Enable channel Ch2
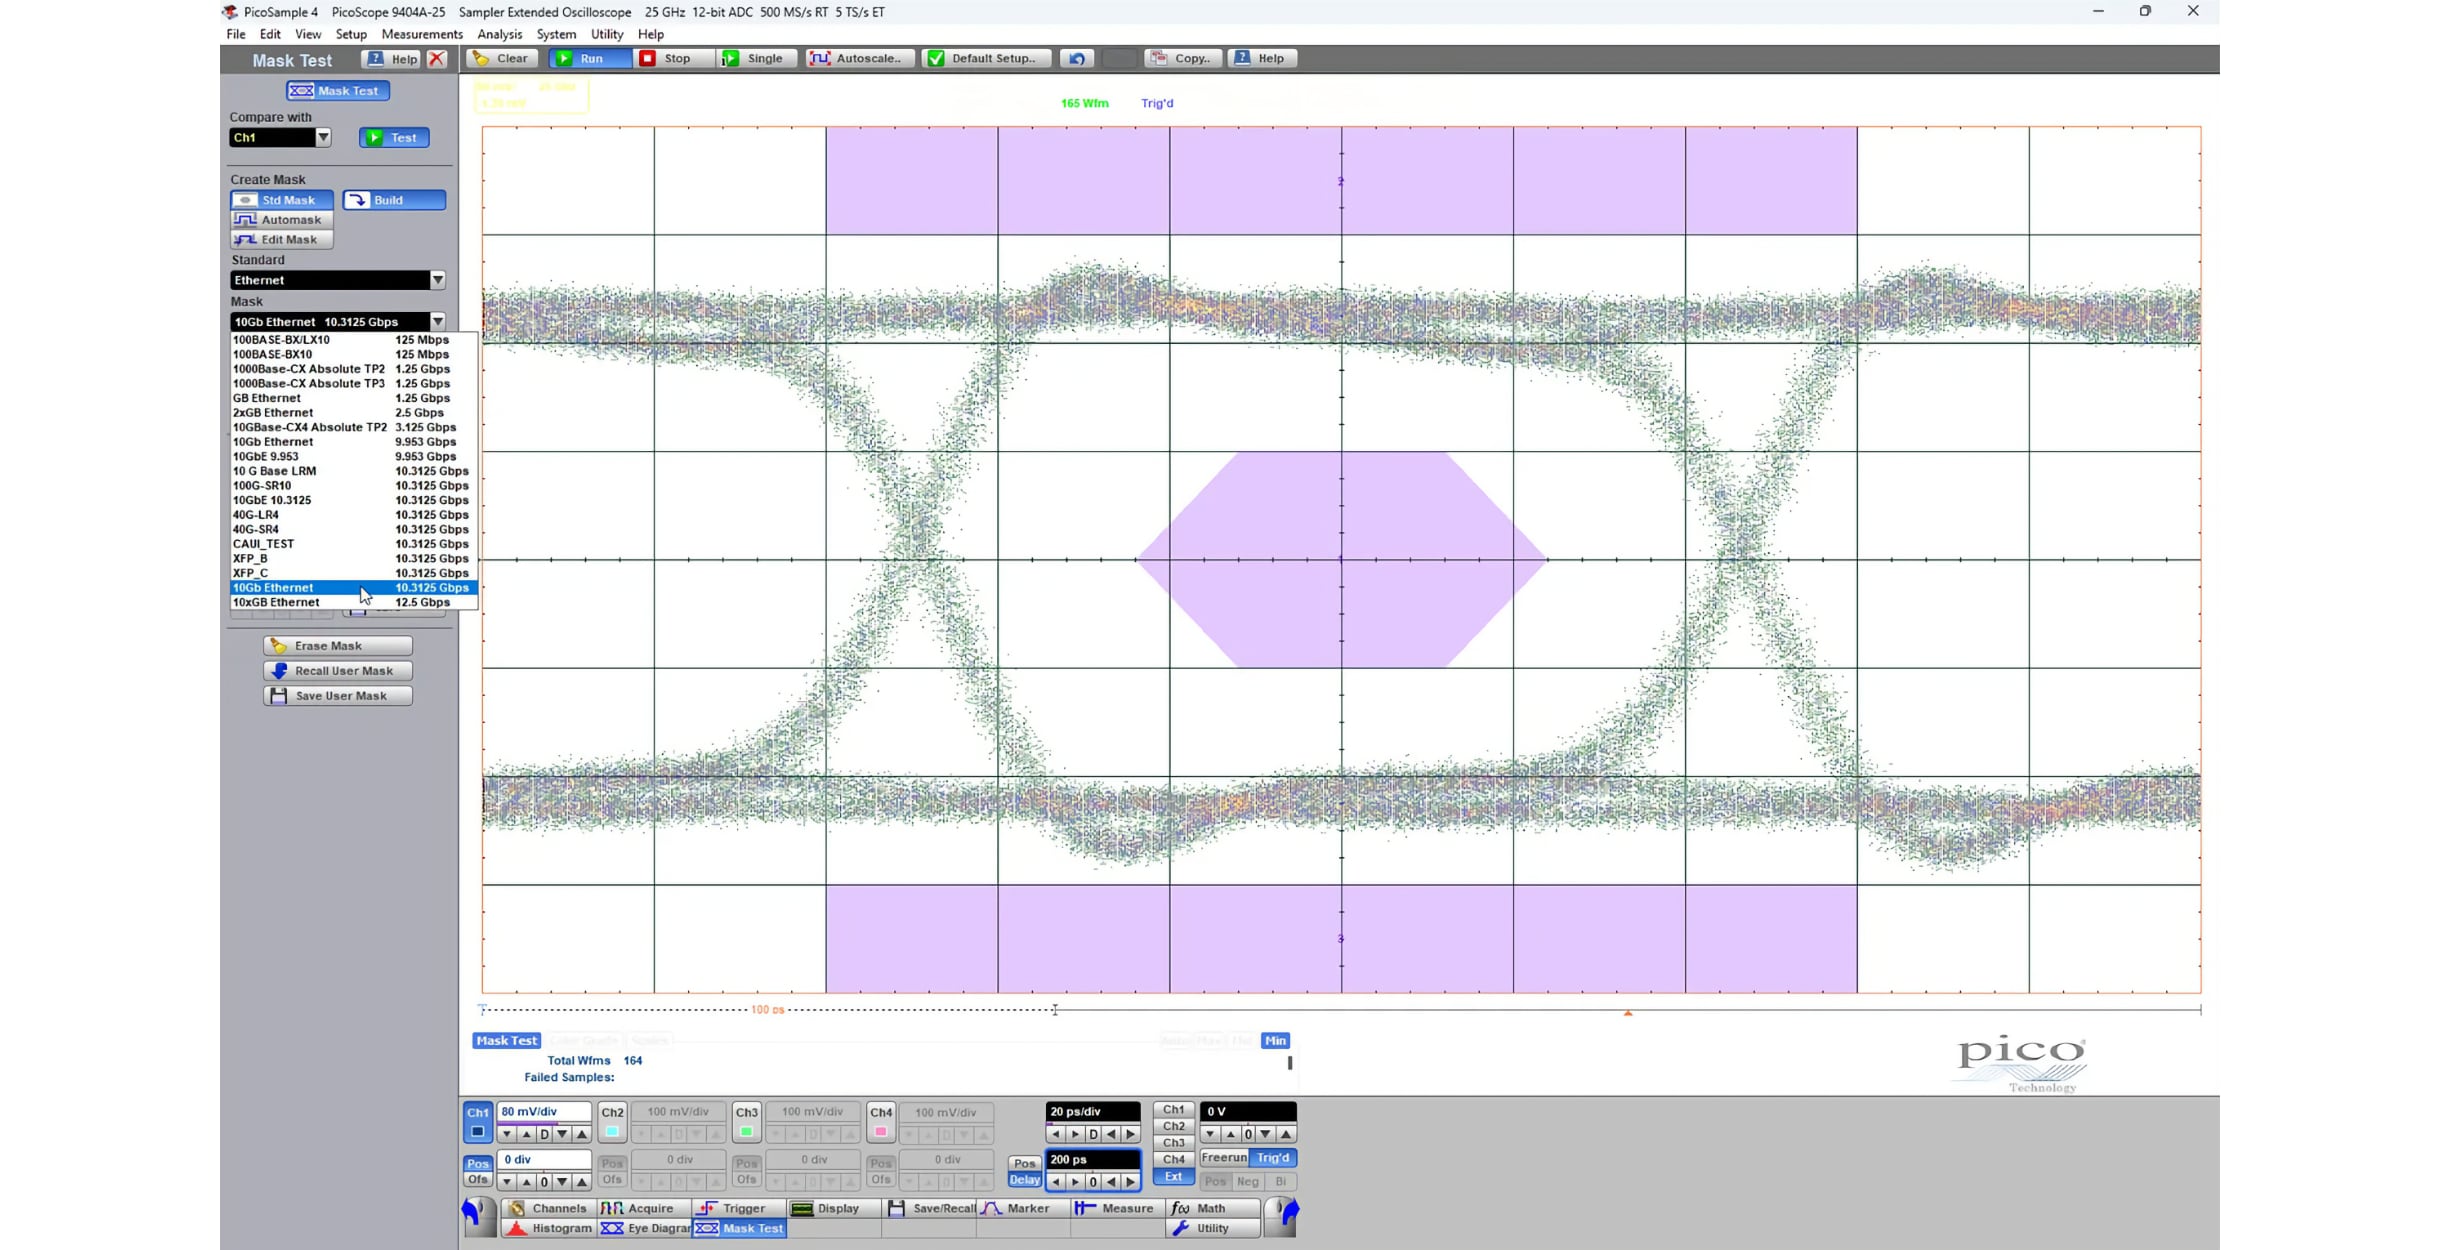2440x1250 pixels. (612, 1122)
